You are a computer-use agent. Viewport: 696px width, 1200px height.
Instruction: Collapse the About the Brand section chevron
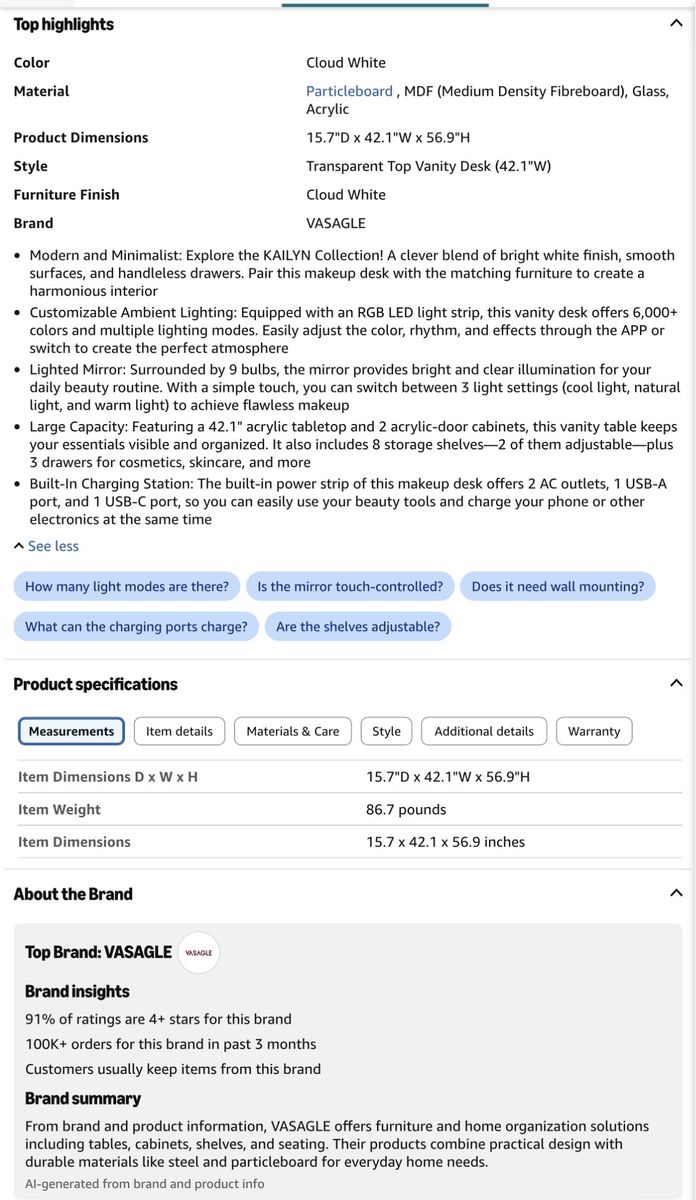pyautogui.click(x=676, y=893)
